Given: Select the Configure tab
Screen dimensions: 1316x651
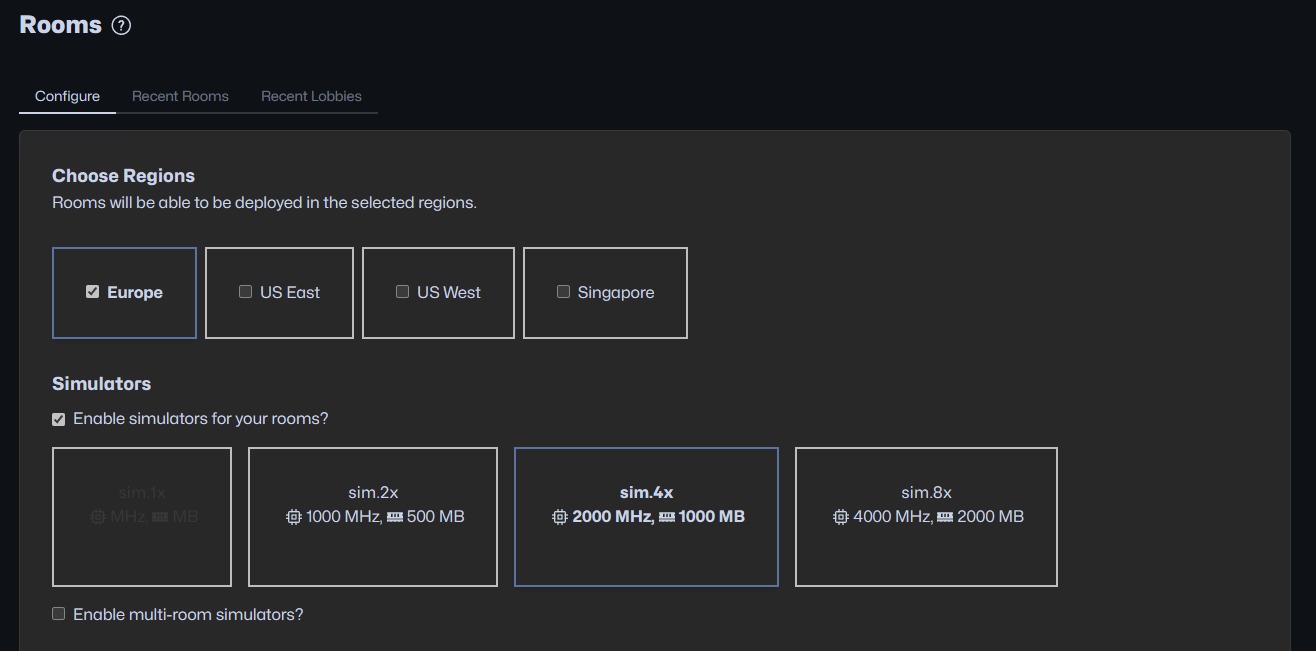Looking at the screenshot, I should click(67, 96).
